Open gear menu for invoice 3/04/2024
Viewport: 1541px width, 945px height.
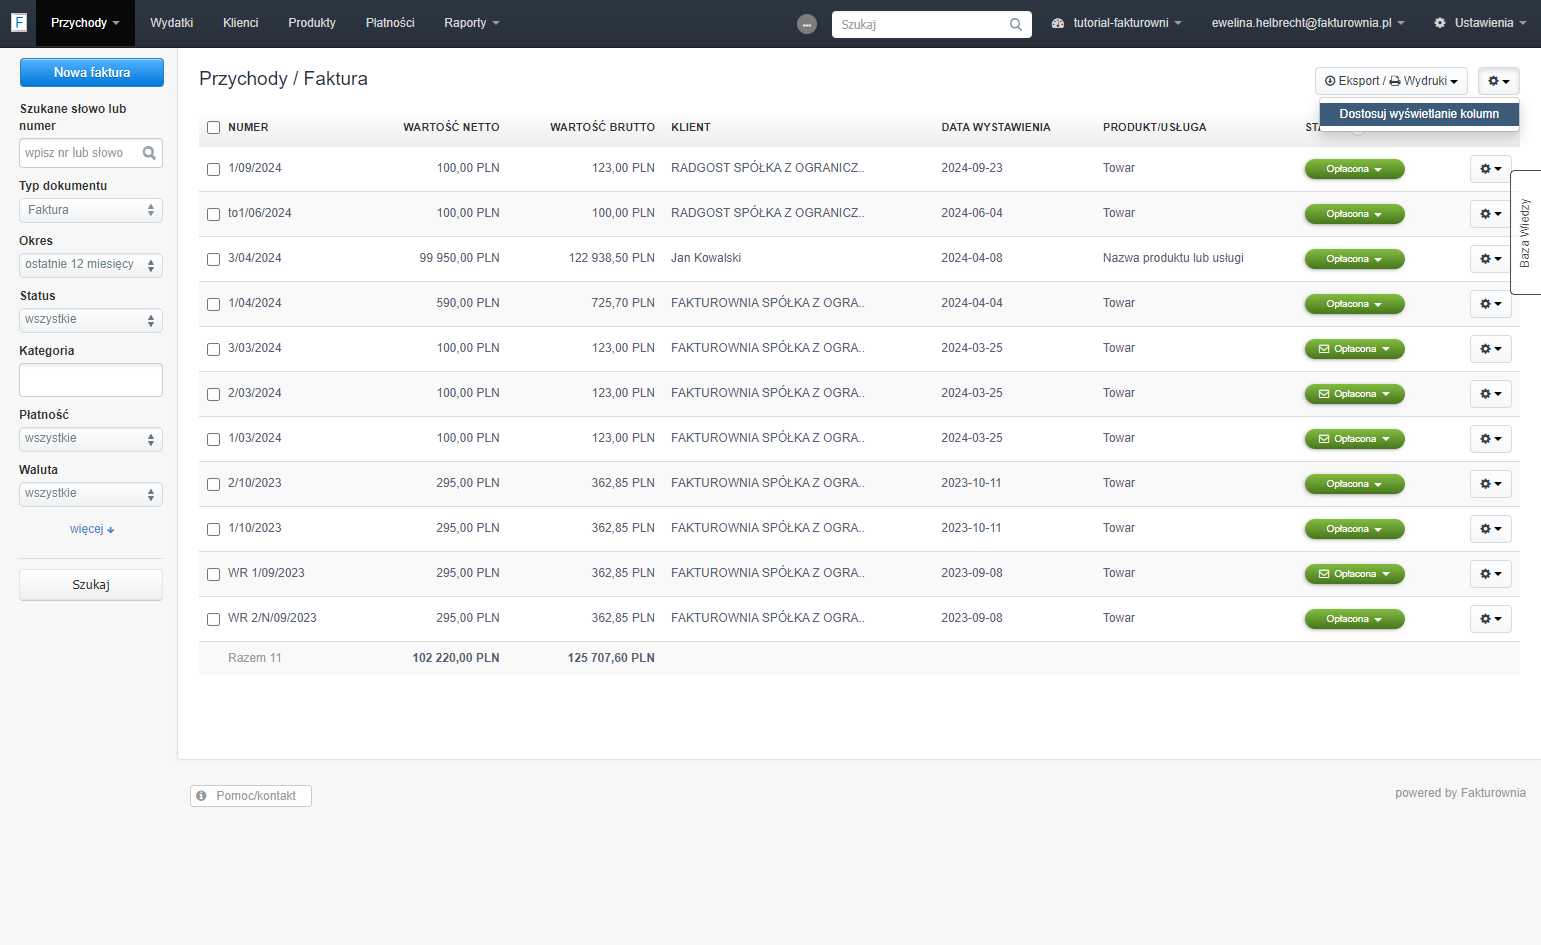point(1490,259)
